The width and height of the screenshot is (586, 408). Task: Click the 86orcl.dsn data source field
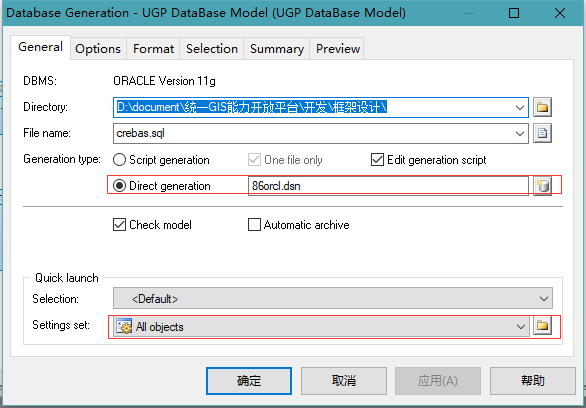388,186
